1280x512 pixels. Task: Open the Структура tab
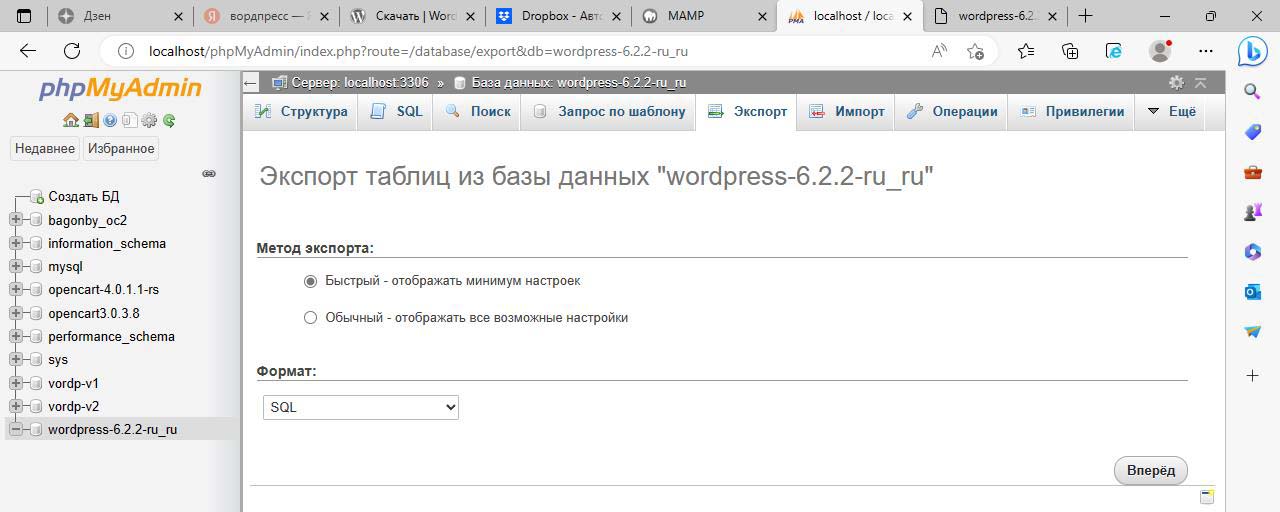pyautogui.click(x=302, y=112)
